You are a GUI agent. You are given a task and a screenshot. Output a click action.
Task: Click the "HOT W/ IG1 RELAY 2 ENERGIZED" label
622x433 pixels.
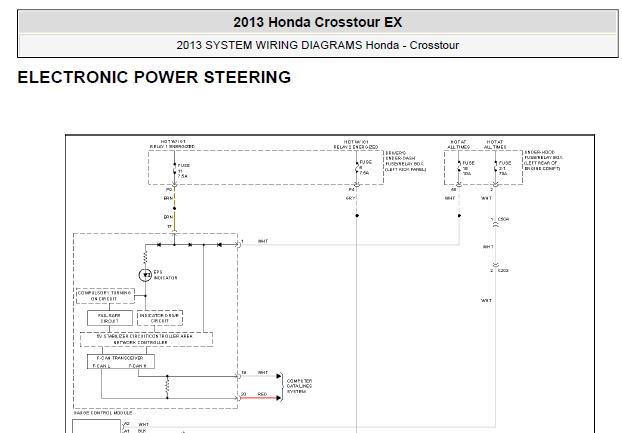click(x=356, y=144)
